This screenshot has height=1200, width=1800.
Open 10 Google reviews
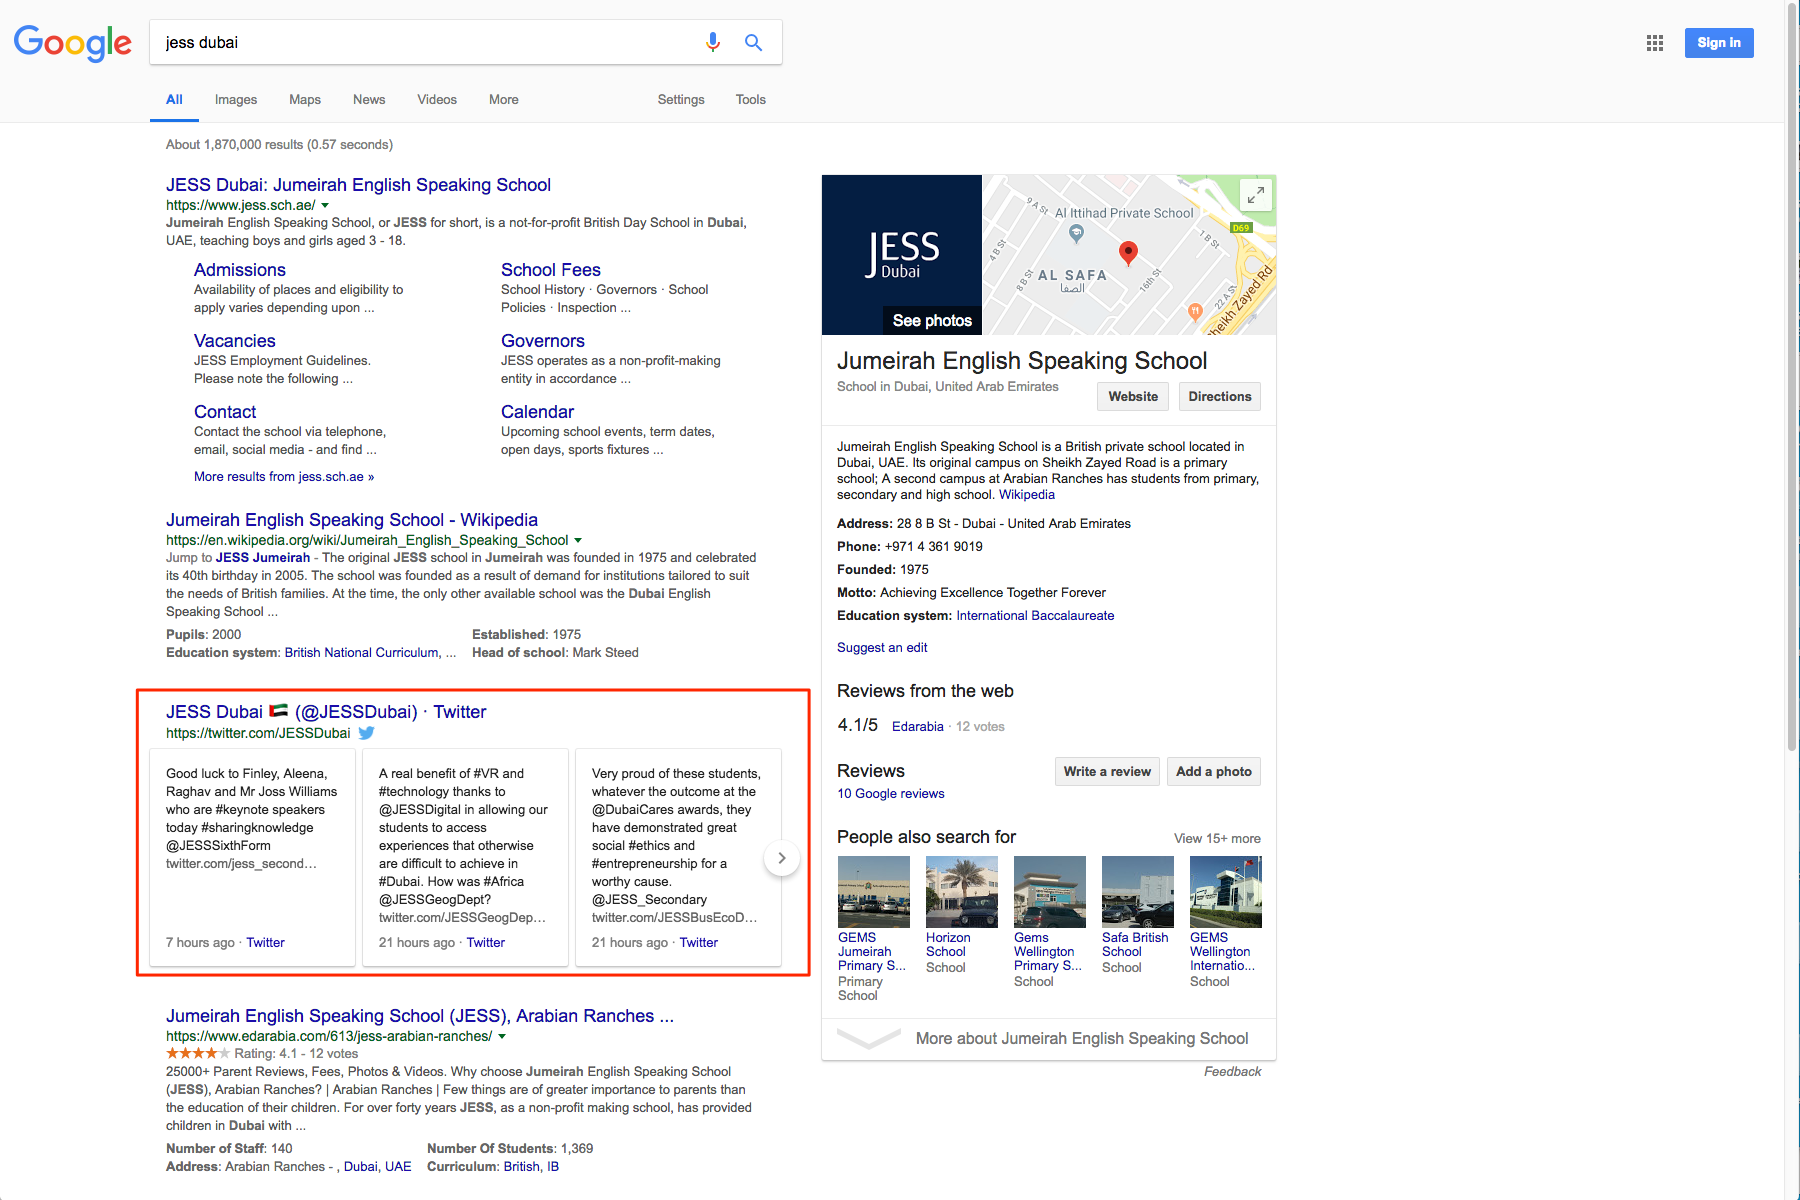891,794
